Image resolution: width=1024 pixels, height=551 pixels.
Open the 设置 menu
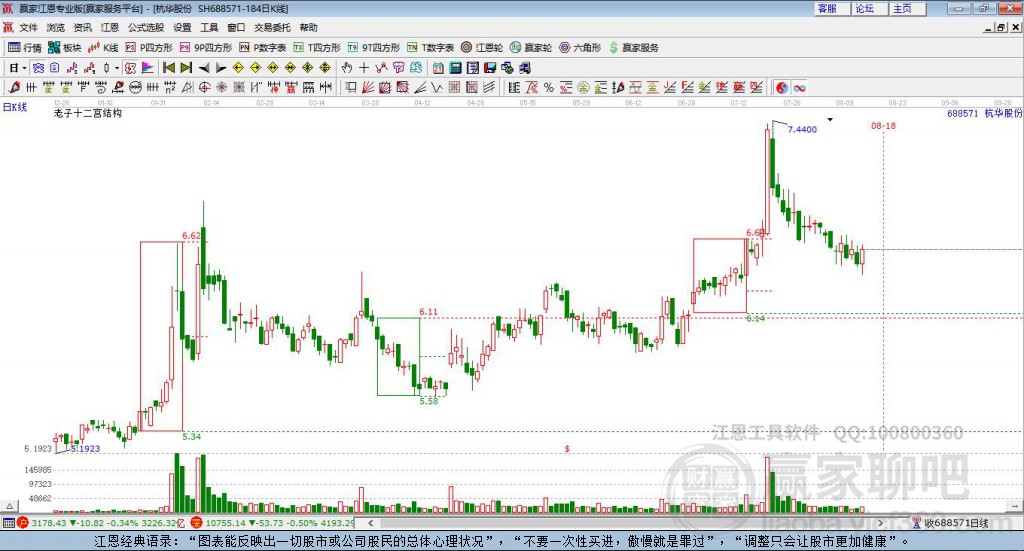[x=182, y=27]
